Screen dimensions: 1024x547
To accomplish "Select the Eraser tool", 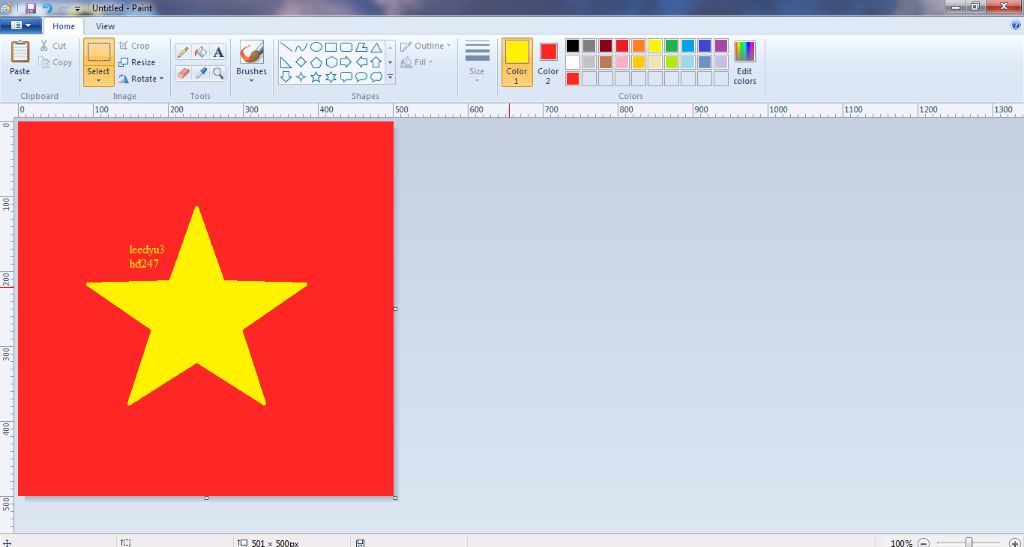I will click(x=184, y=72).
